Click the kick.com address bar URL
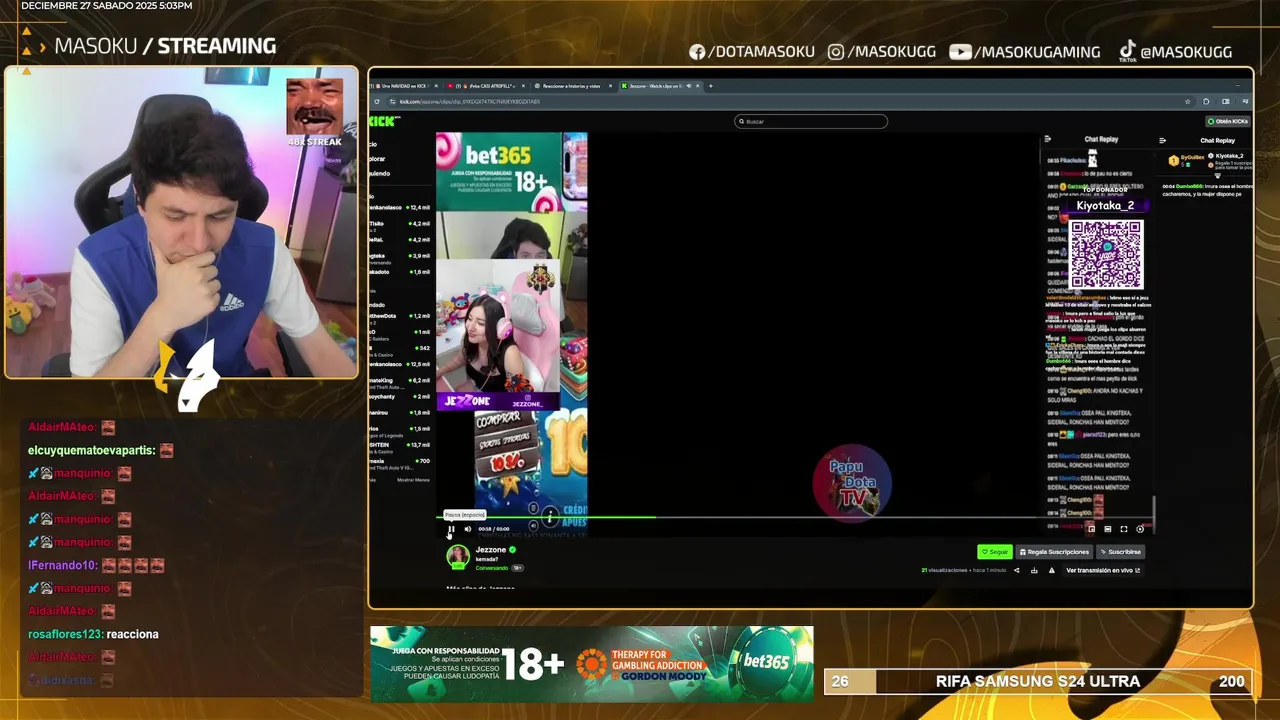The width and height of the screenshot is (1280, 720). click(470, 101)
